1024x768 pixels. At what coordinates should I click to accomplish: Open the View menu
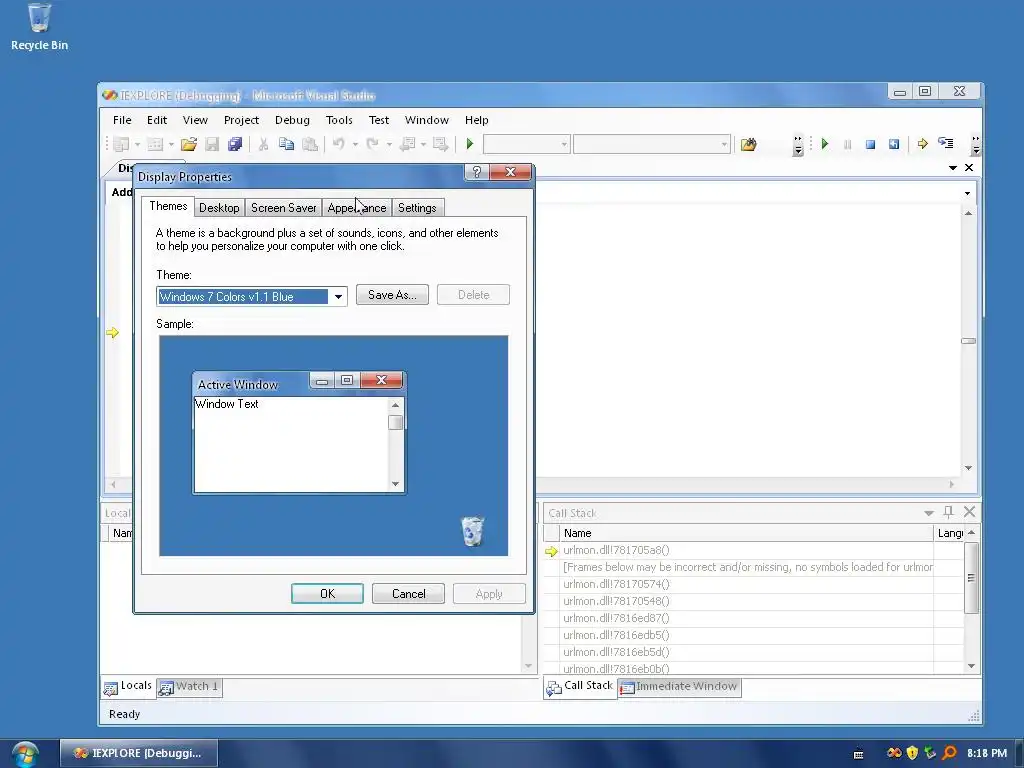(195, 120)
